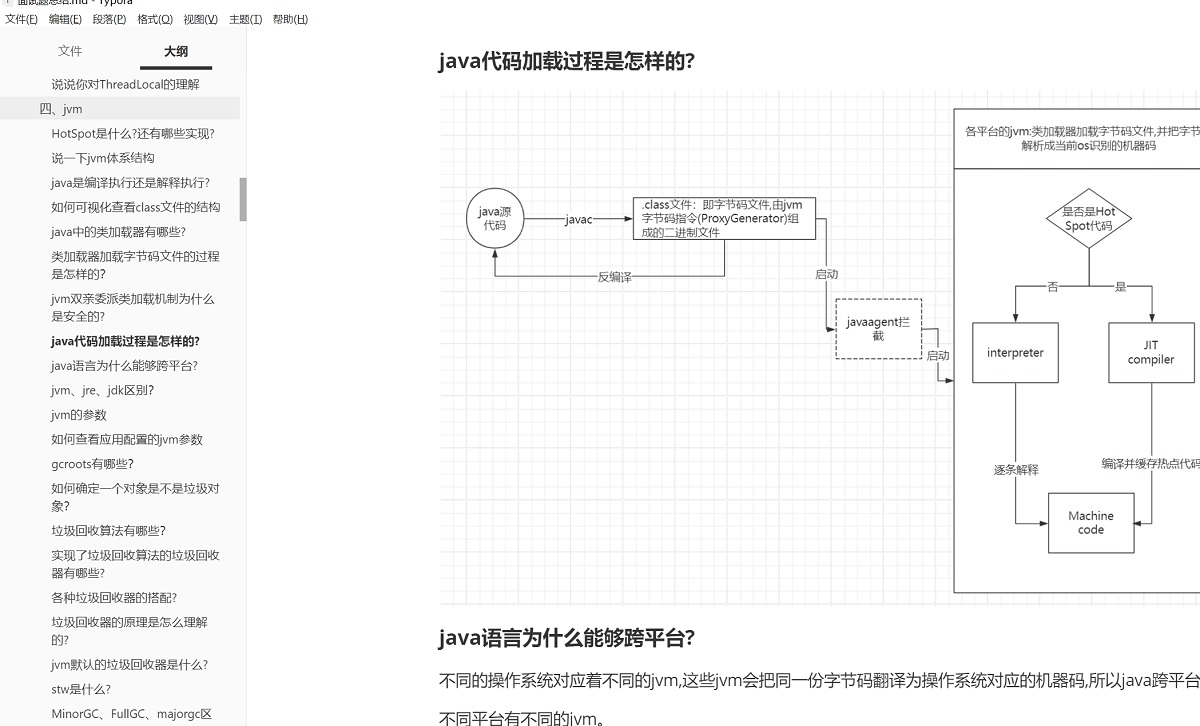Select outline heading 四、jvm
Screen dimensions: 1200x726
point(61,109)
